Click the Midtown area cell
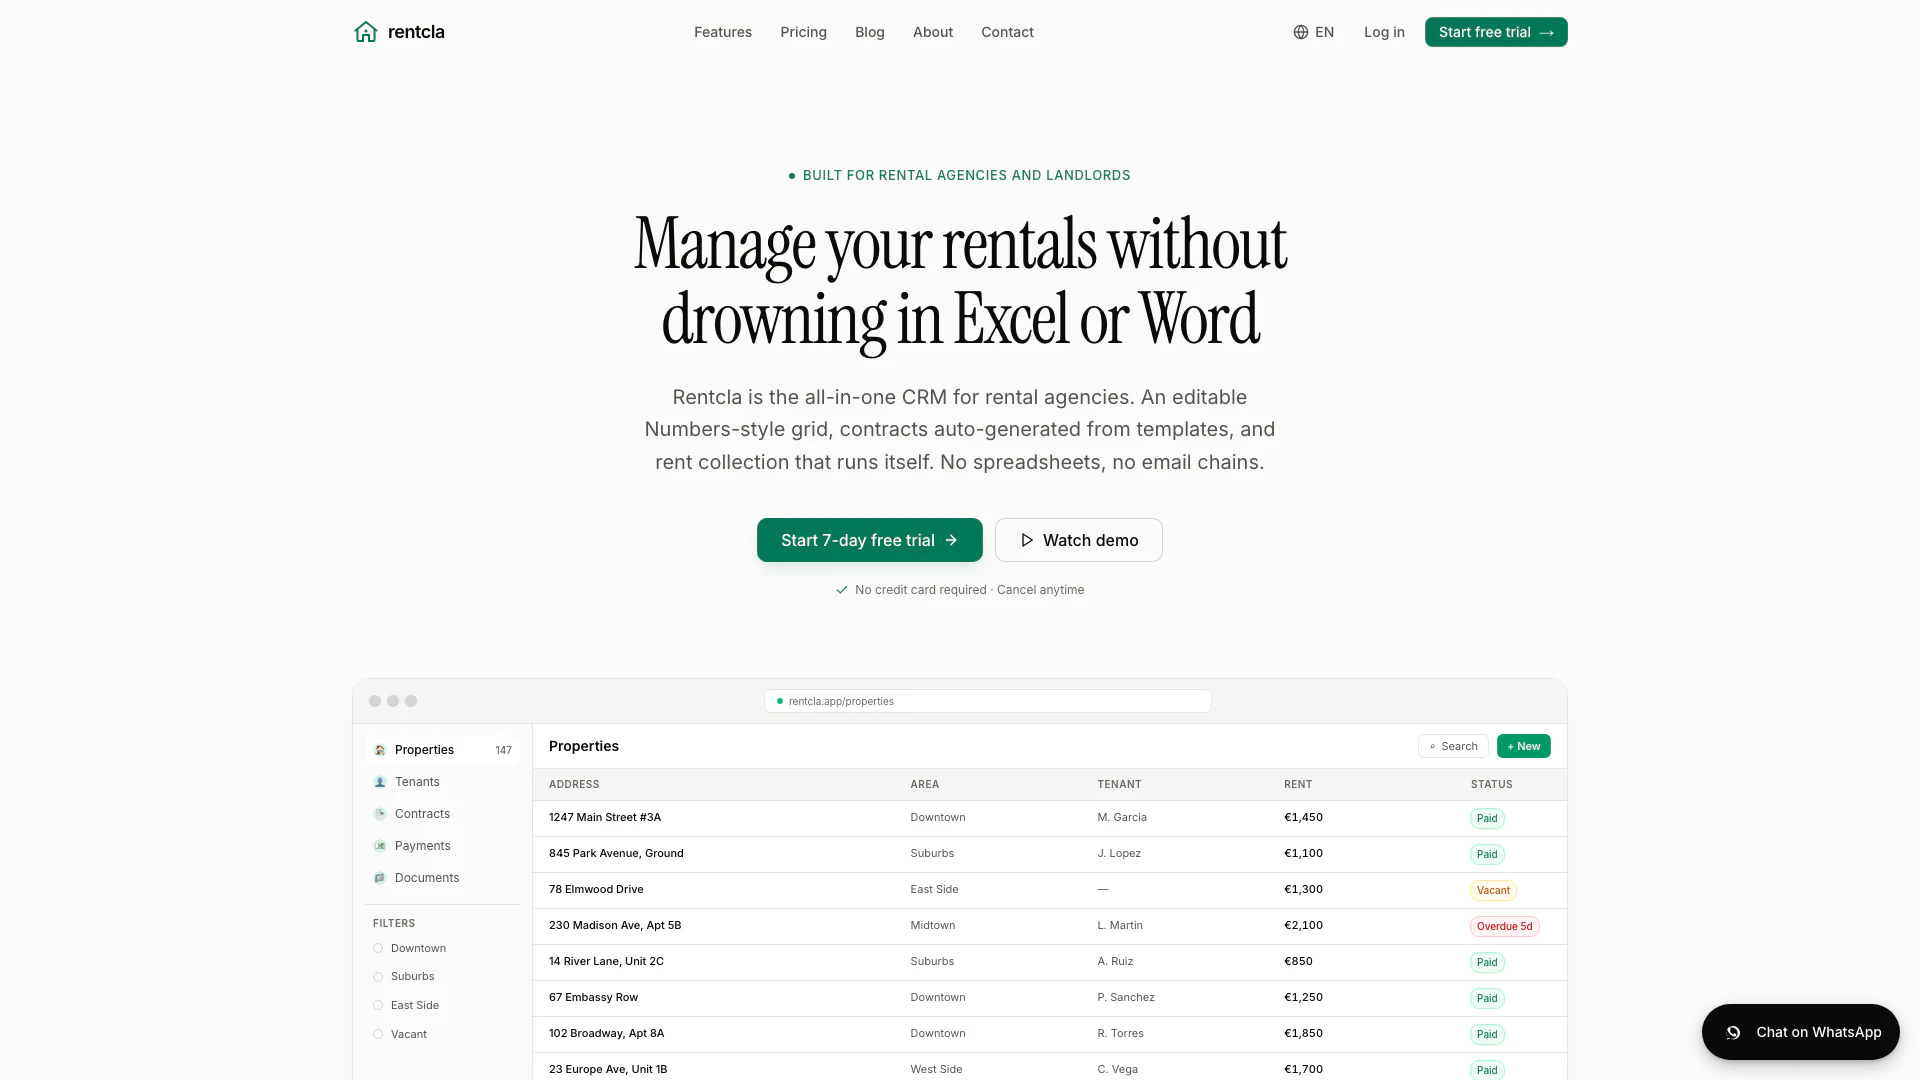Image resolution: width=1920 pixels, height=1080 pixels. (x=932, y=926)
